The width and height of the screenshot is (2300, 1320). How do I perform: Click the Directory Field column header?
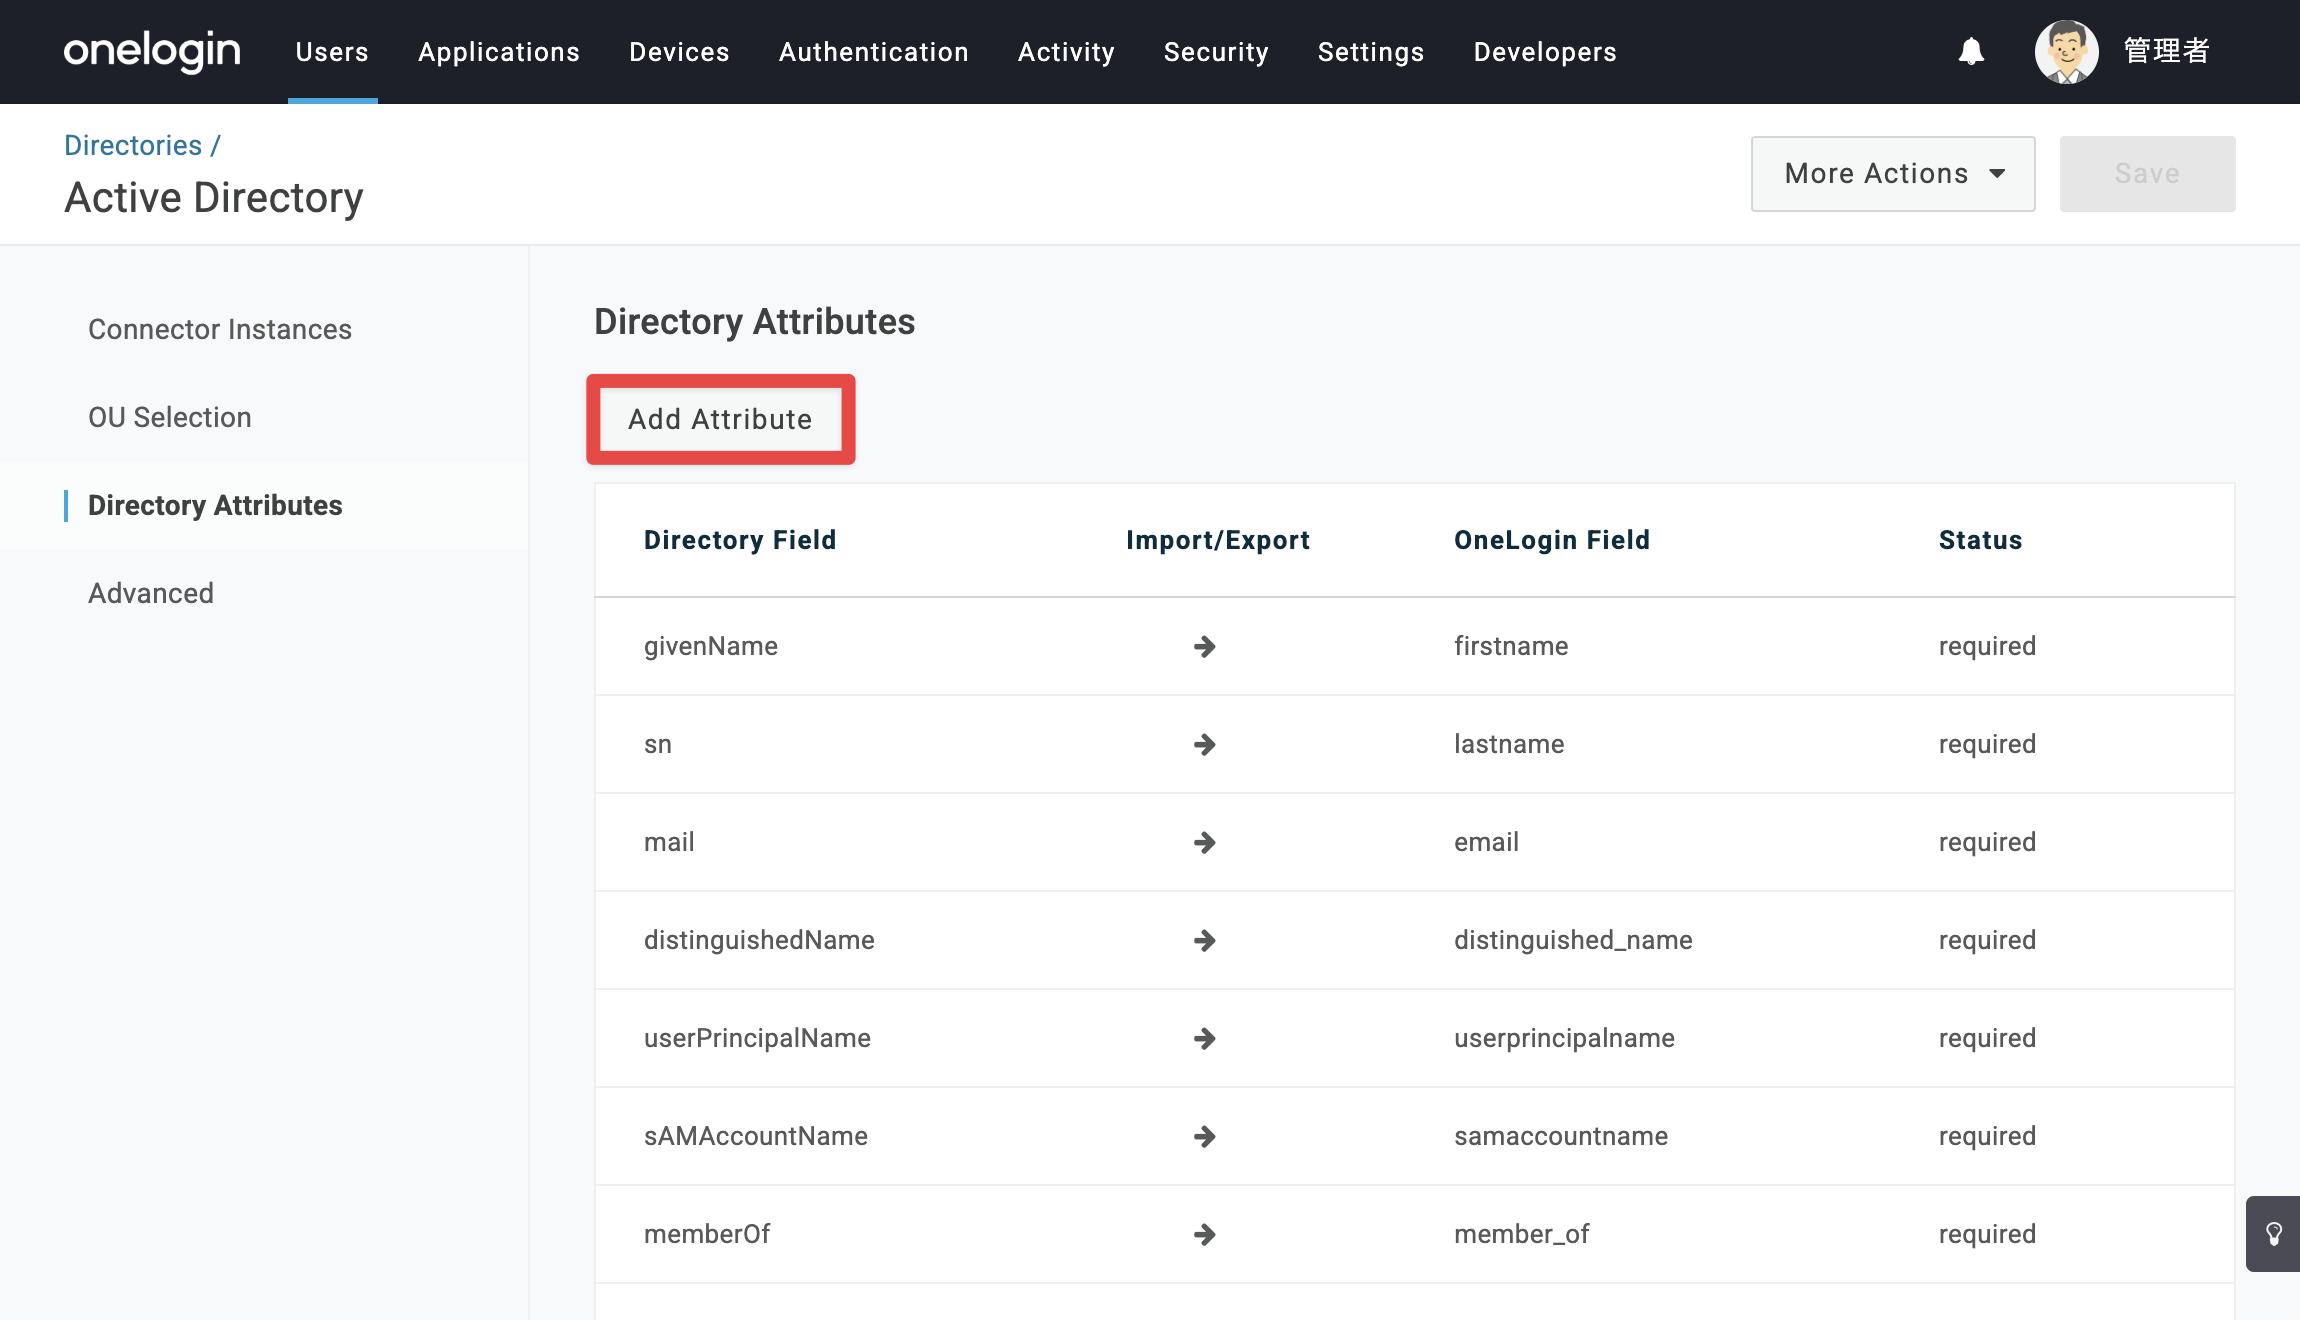click(740, 541)
